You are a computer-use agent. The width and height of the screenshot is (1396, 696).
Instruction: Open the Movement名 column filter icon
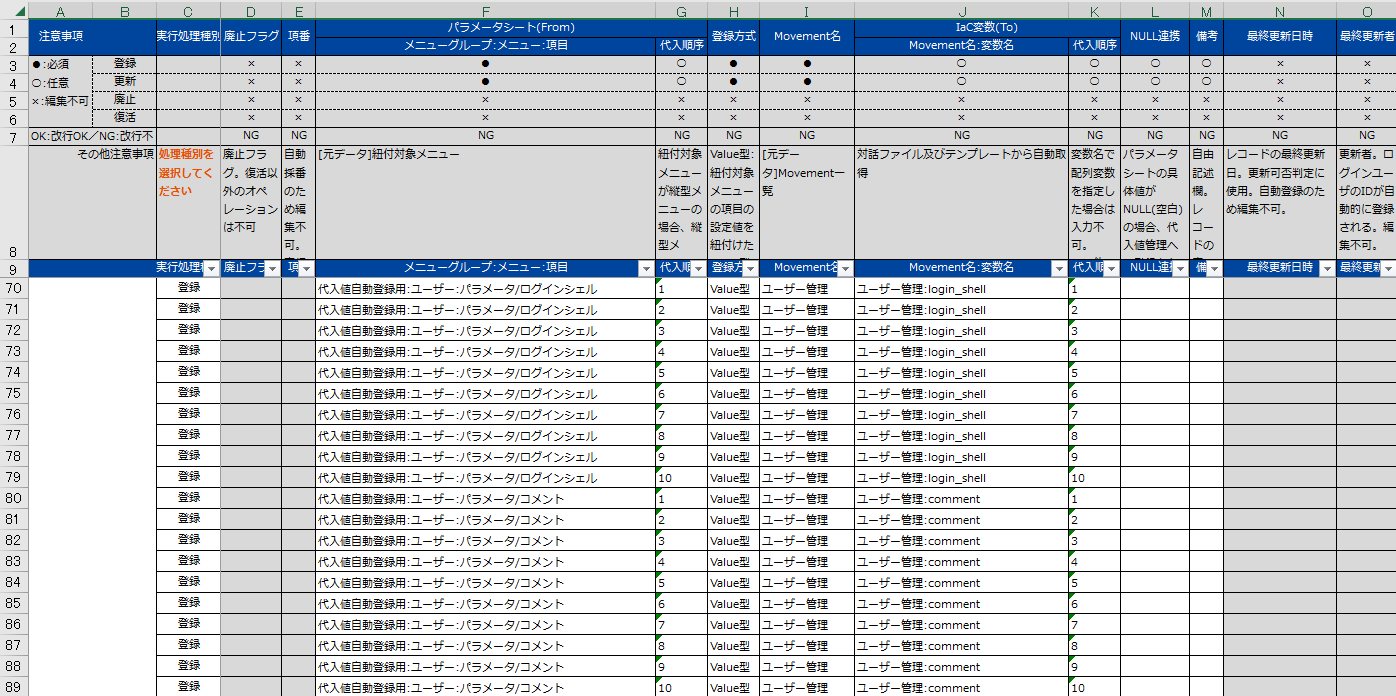pos(845,270)
